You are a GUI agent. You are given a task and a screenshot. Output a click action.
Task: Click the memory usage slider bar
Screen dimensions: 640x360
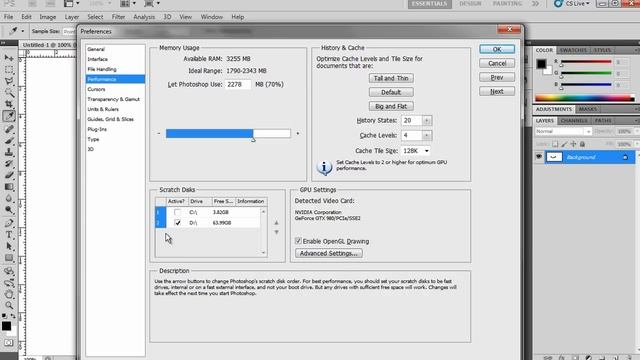pos(228,133)
